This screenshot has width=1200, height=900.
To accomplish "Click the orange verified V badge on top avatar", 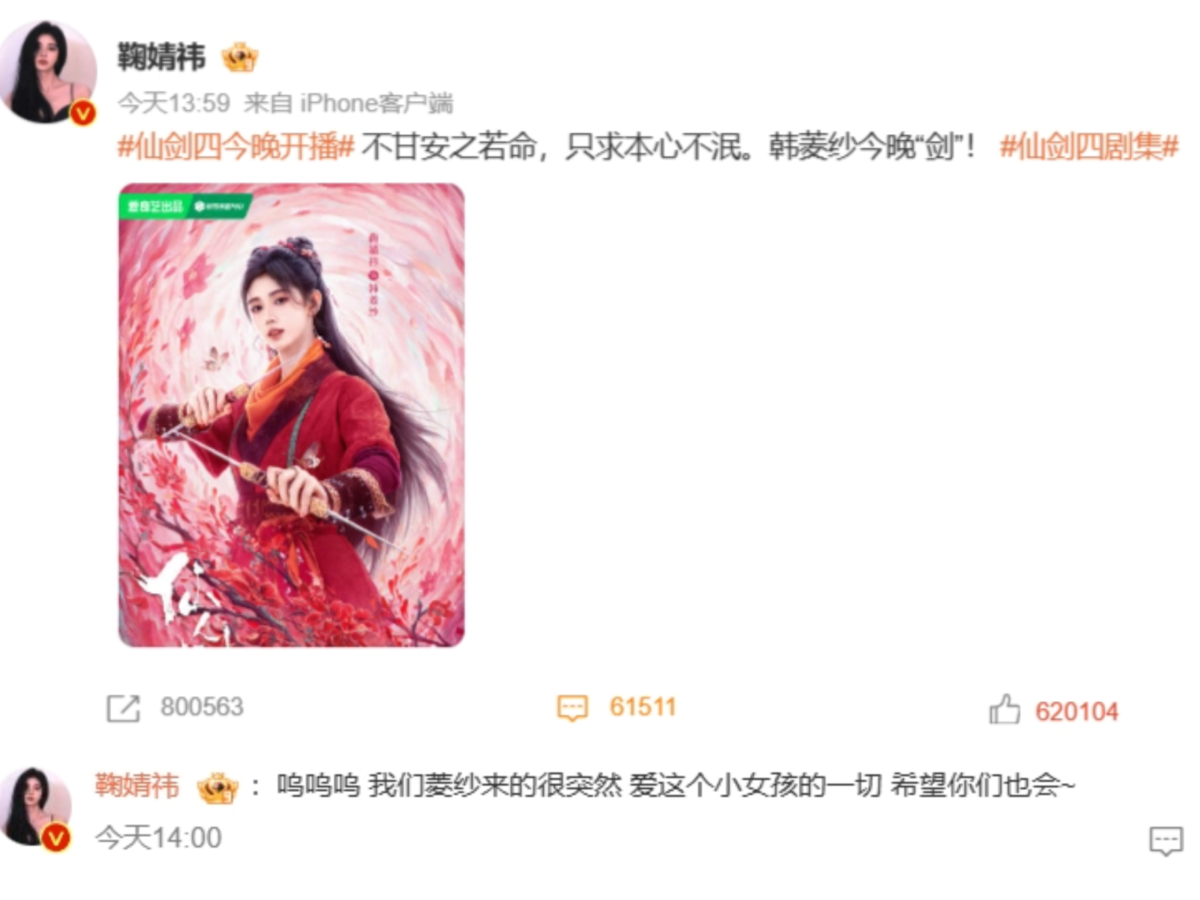I will [x=83, y=113].
